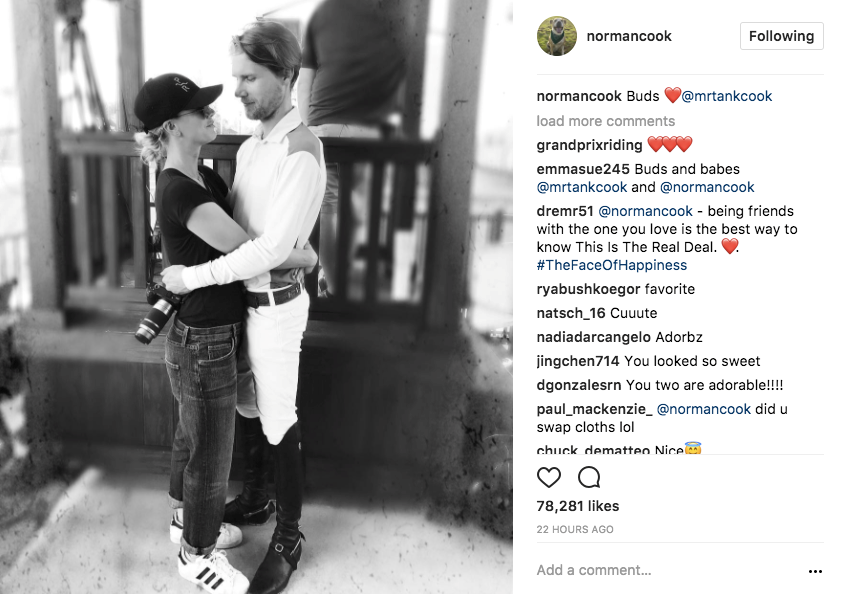Click the heart like icon

coord(549,477)
